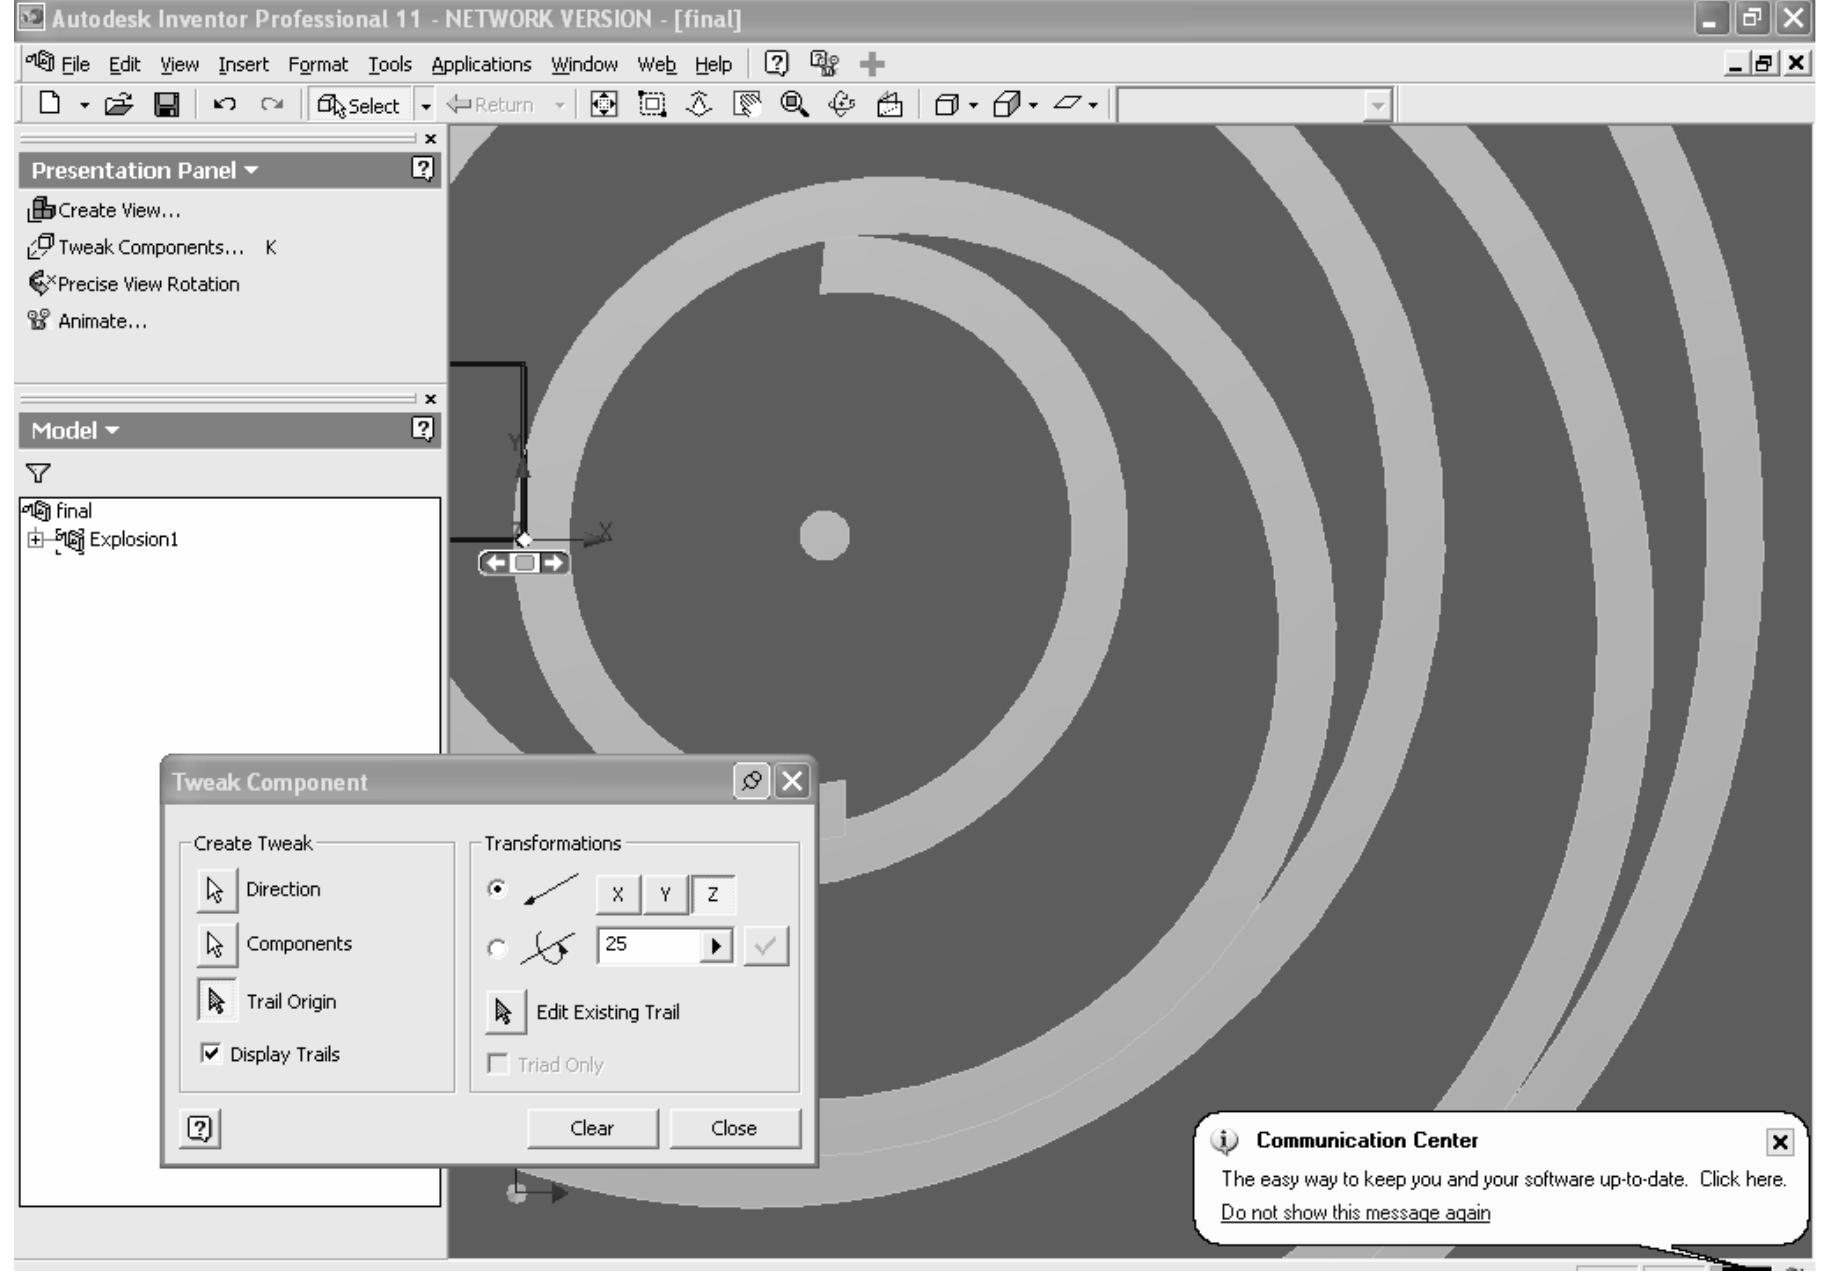Viewport: 1832px width, 1272px height.
Task: Open the Tools menu
Action: pos(390,65)
